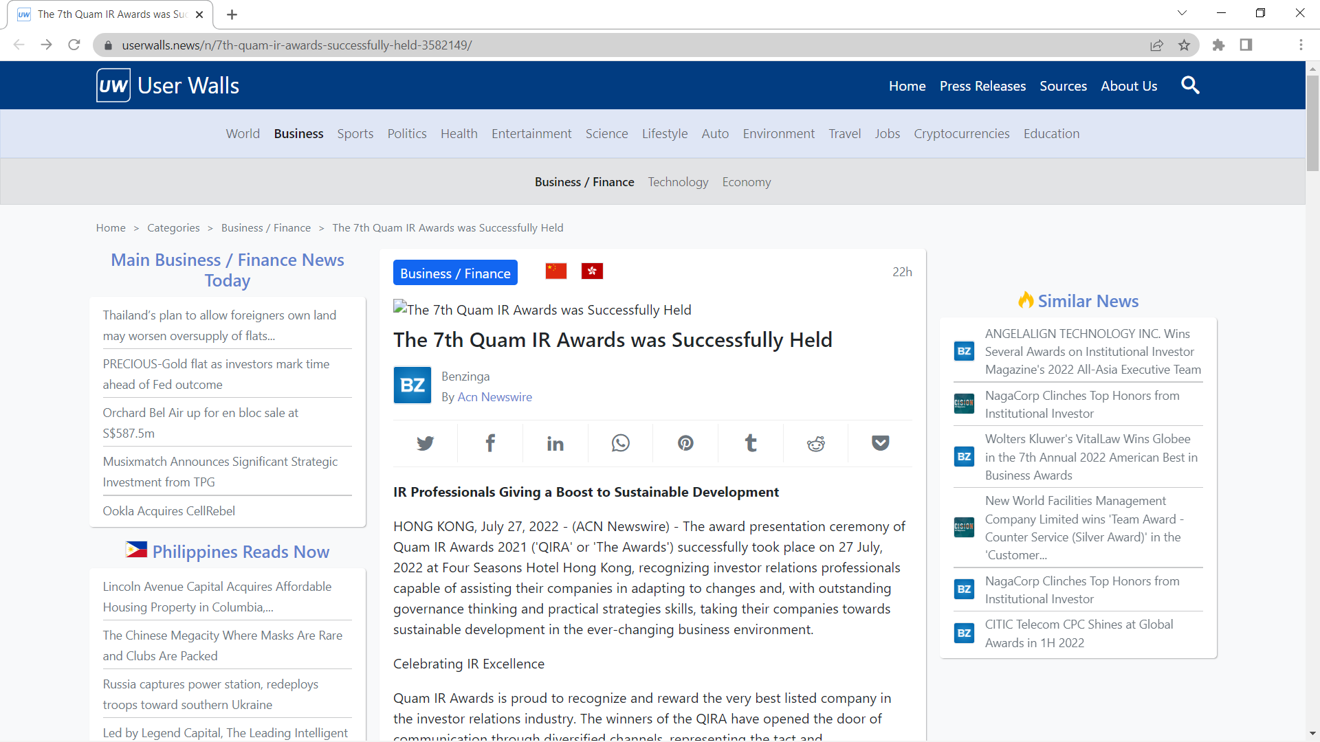The width and height of the screenshot is (1320, 742).
Task: Click the browser address bar URL
Action: tap(297, 45)
